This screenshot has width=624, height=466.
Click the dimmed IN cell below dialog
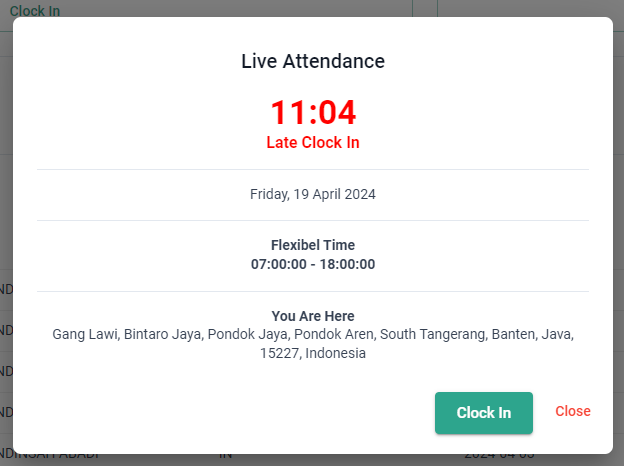click(x=226, y=457)
